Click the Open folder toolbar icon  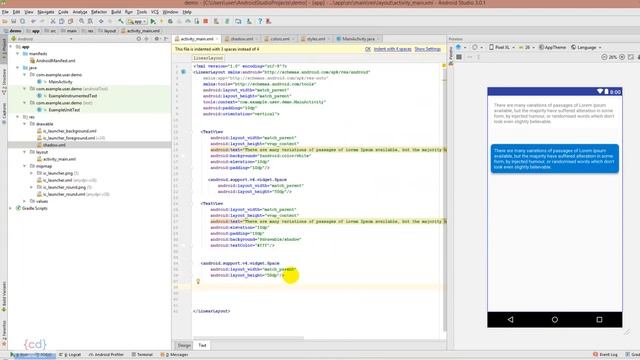[x=5, y=21]
